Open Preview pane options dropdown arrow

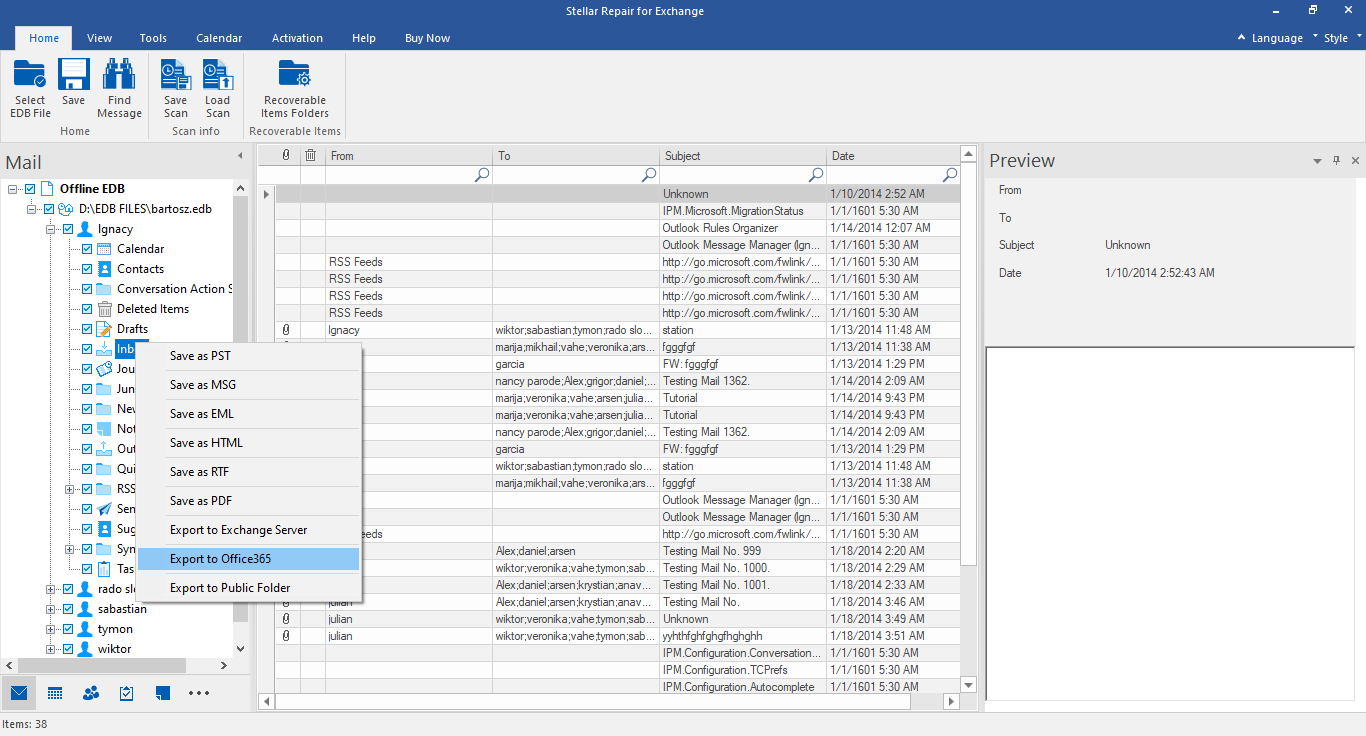[x=1318, y=161]
